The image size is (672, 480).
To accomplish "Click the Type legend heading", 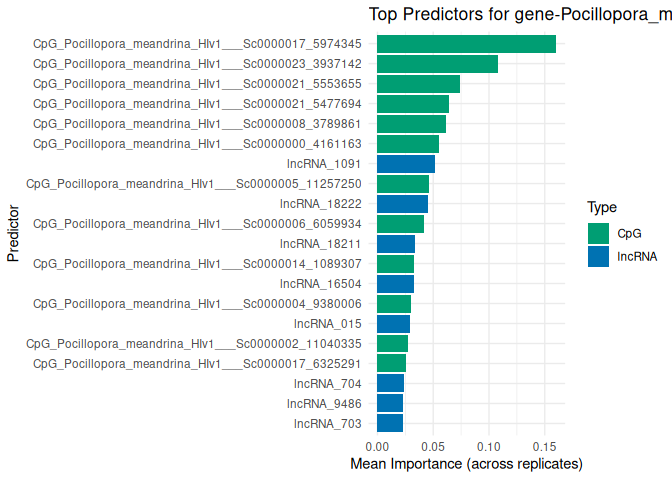I will pos(601,208).
